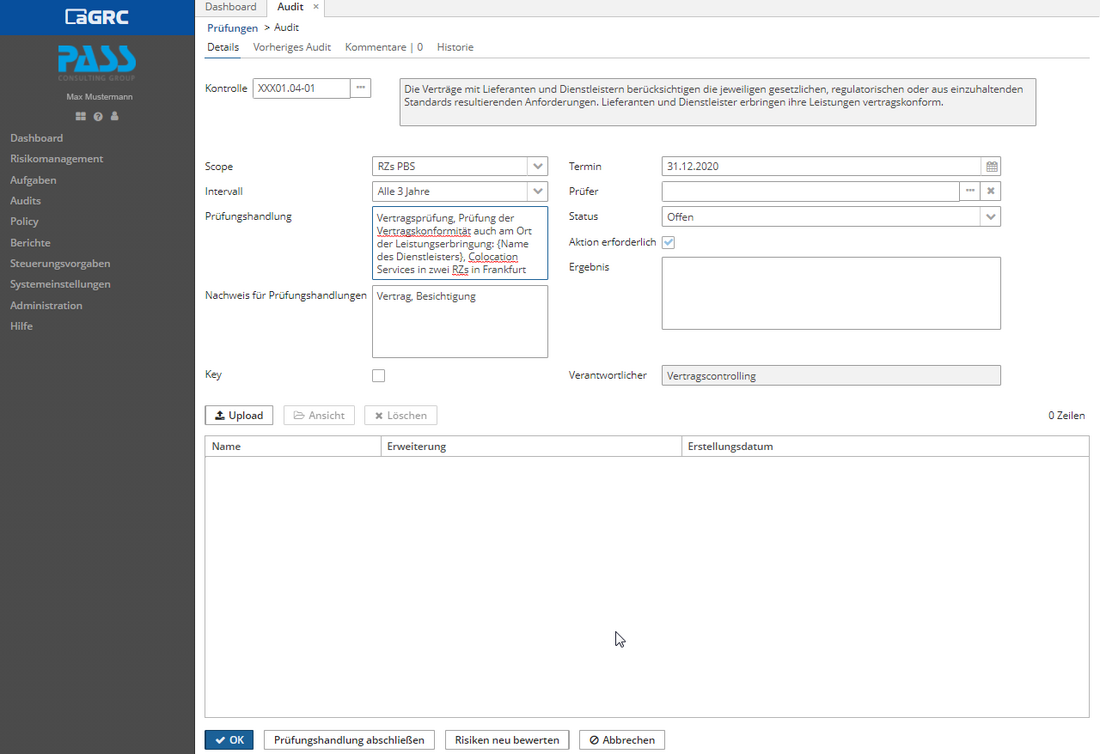
Task: Tick the Key checkbox
Action: click(x=378, y=375)
